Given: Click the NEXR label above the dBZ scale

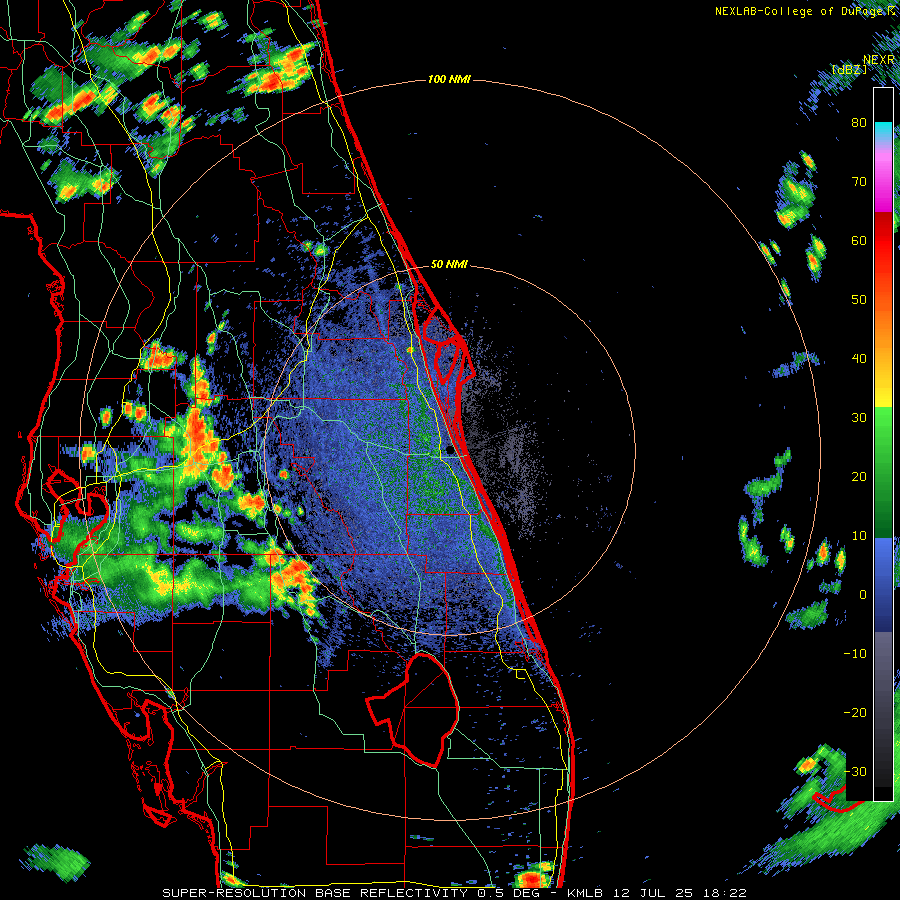Looking at the screenshot, I should [879, 60].
